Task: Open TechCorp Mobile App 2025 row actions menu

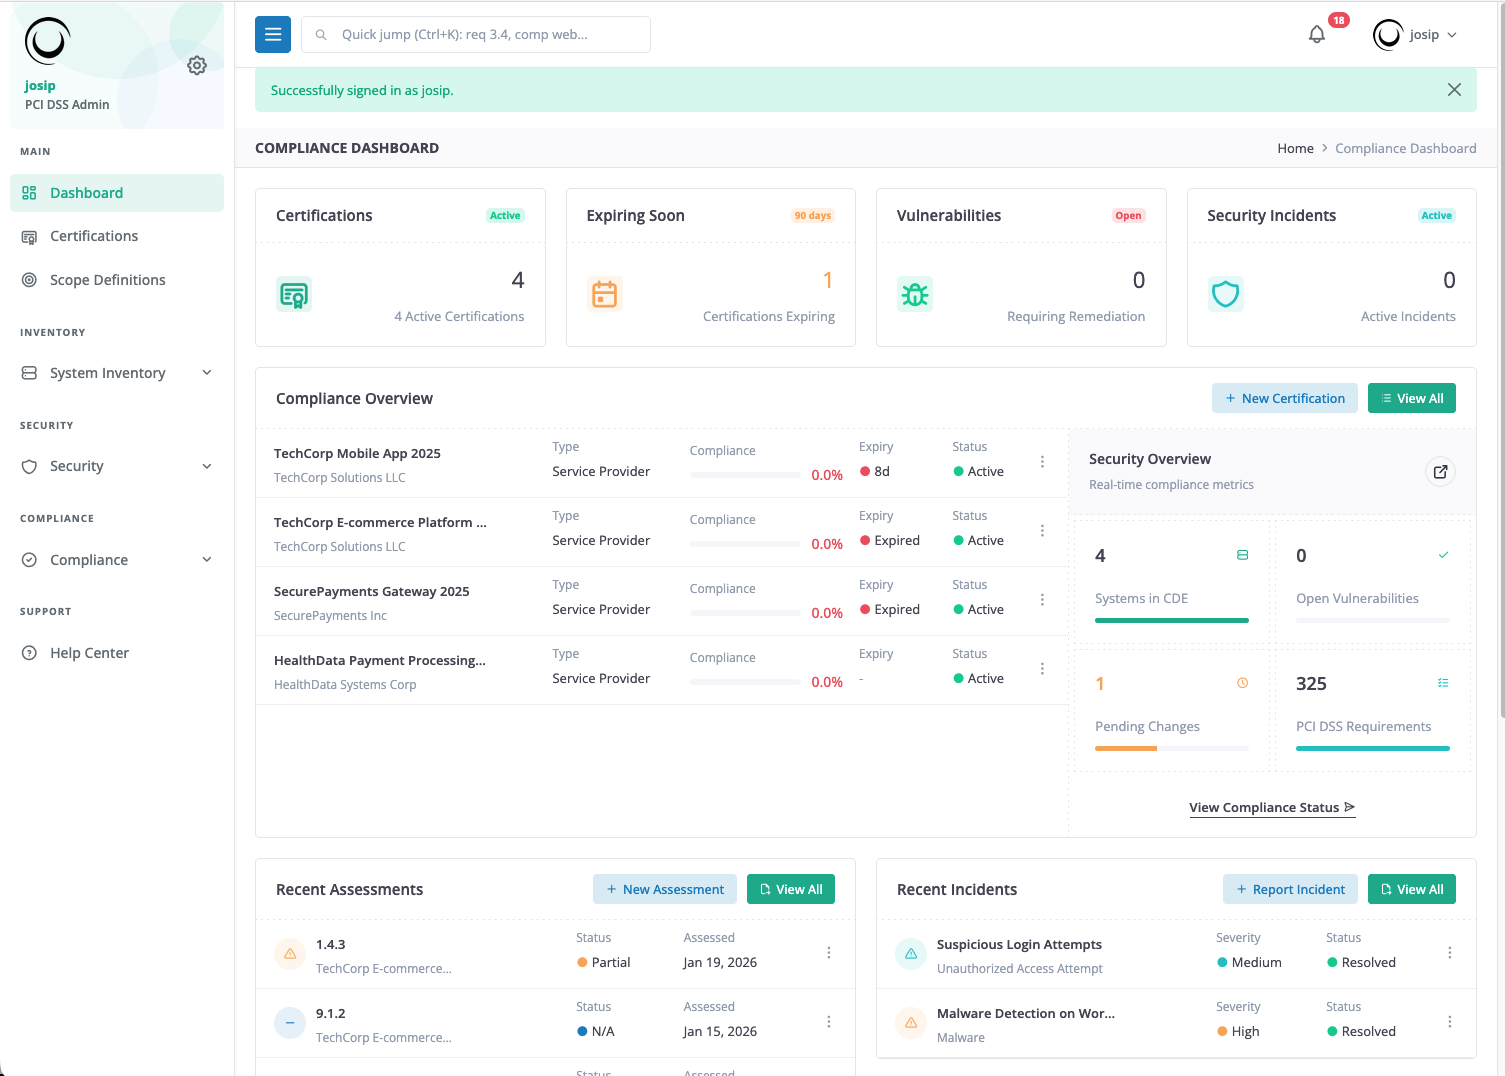Action: 1042,462
